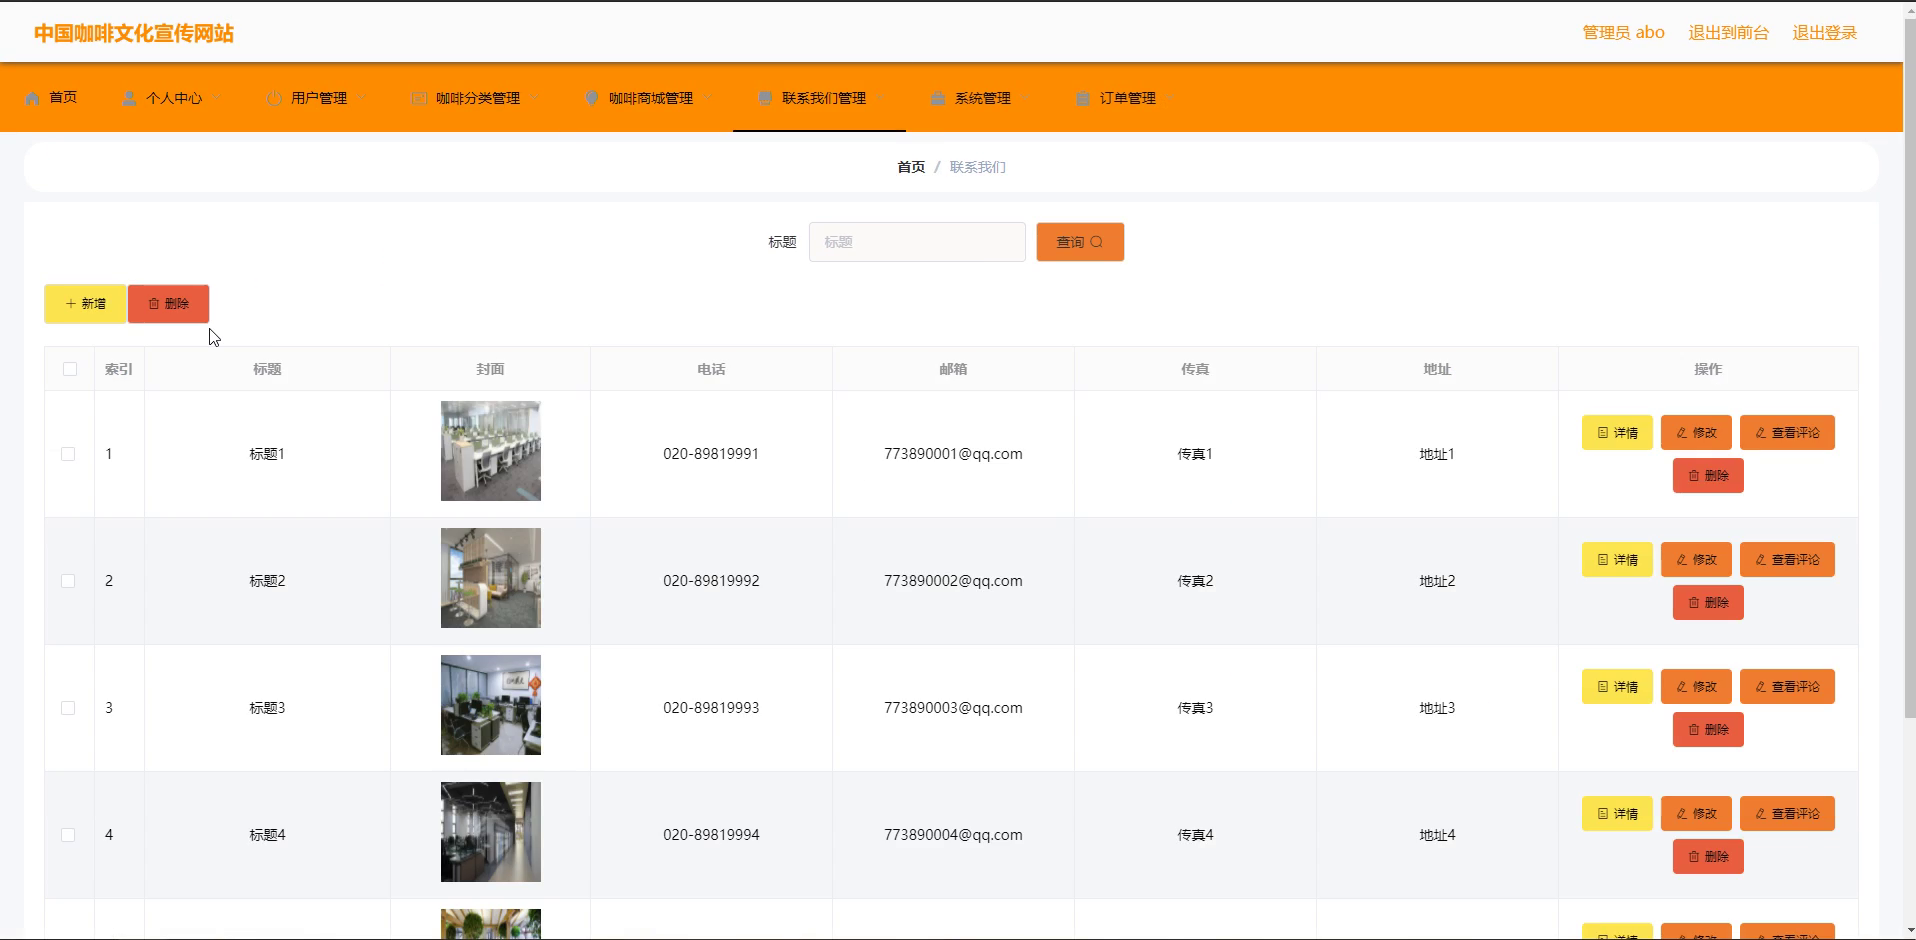The height and width of the screenshot is (940, 1916).
Task: Click the cover thumbnail of 标题1
Action: [491, 451]
